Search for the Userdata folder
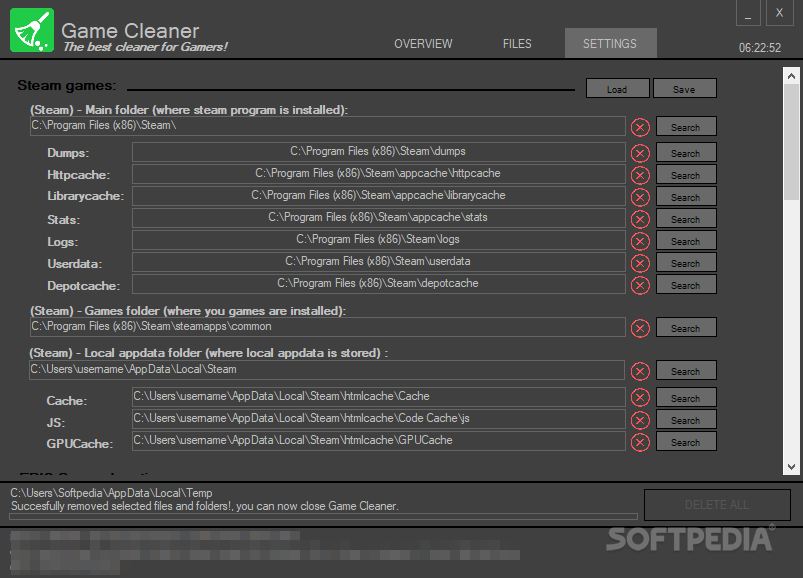 coord(686,263)
